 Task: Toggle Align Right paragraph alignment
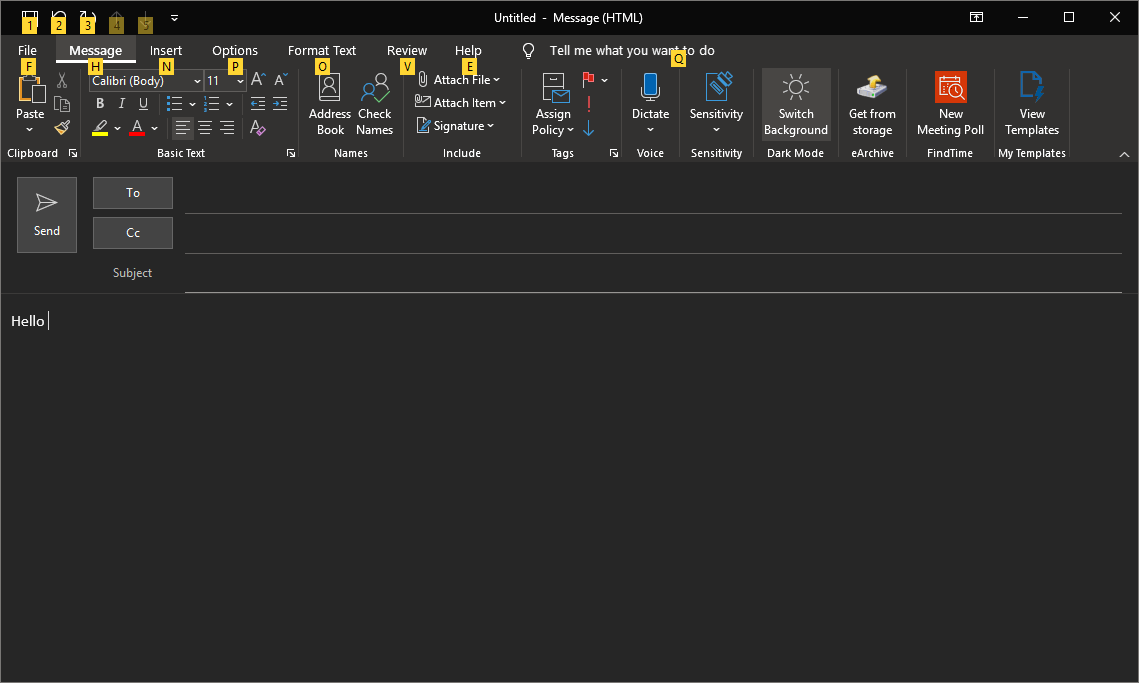click(x=227, y=128)
